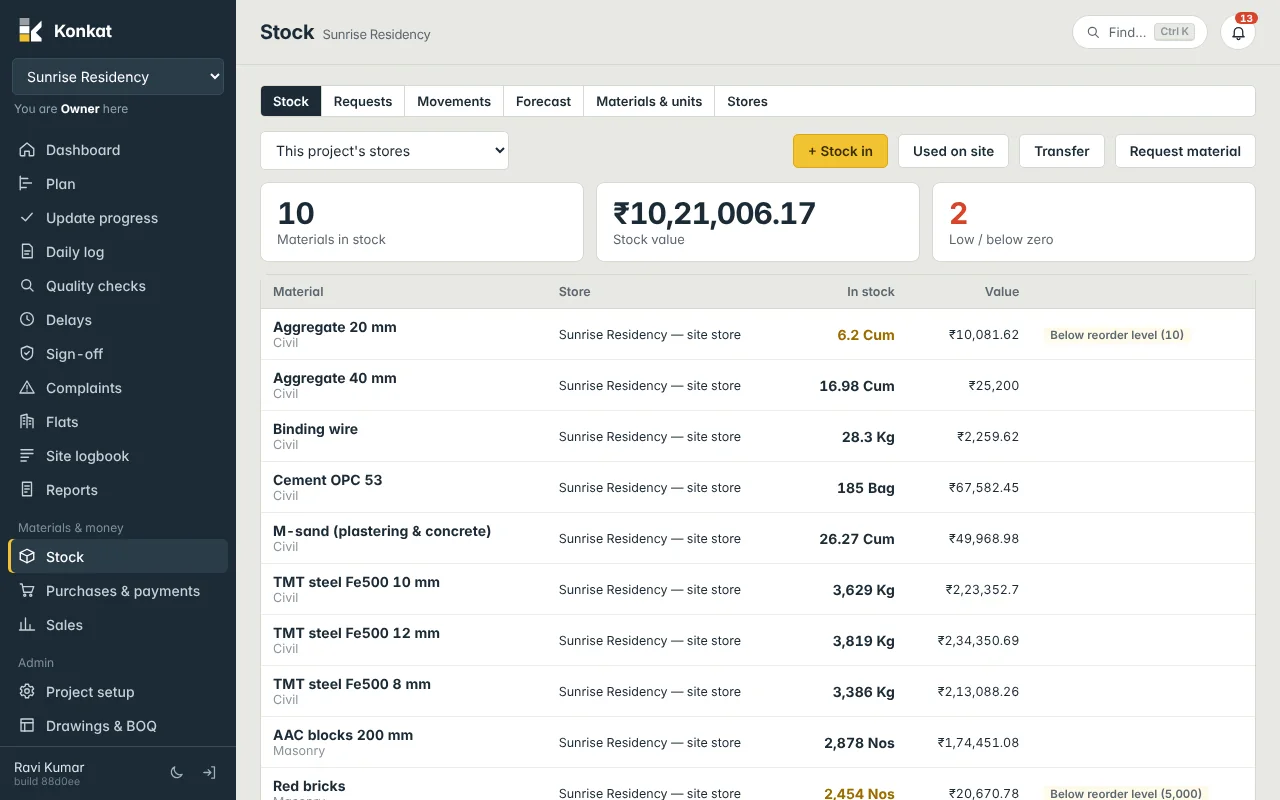The width and height of the screenshot is (1280, 800).
Task: Click the logout arrow icon beside Ravi Kumar
Action: (x=209, y=773)
